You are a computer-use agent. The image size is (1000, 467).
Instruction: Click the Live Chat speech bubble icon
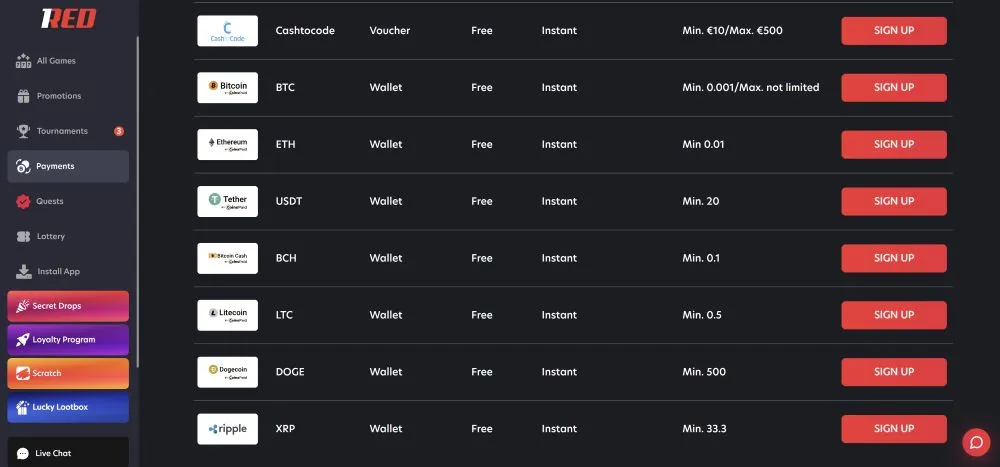tap(23, 454)
